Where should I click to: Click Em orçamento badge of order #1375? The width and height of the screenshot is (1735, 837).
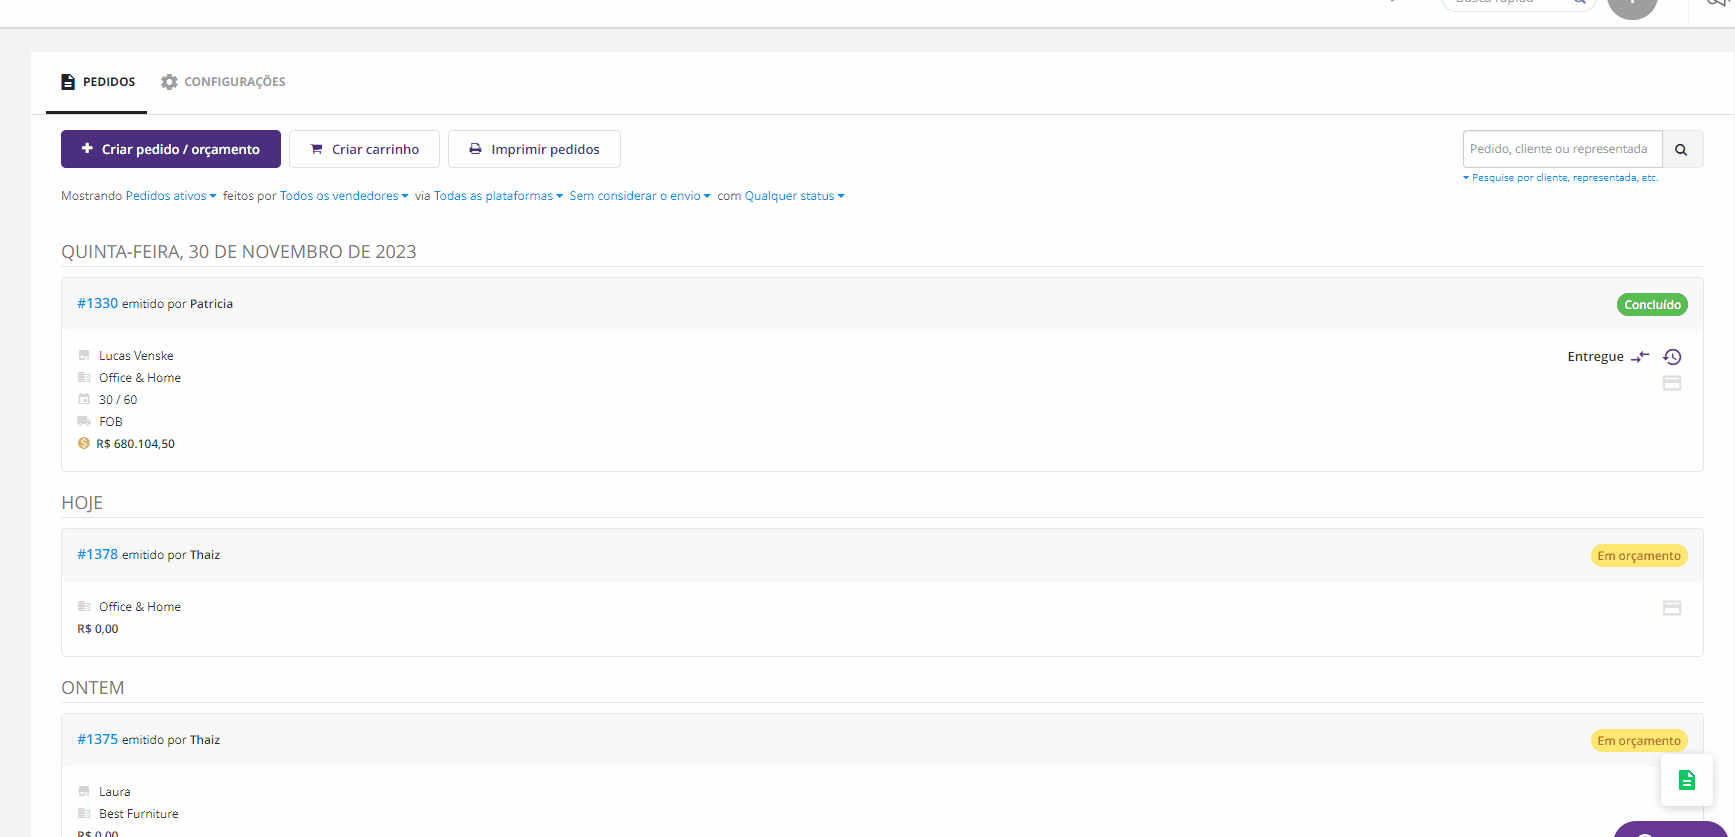(1639, 741)
